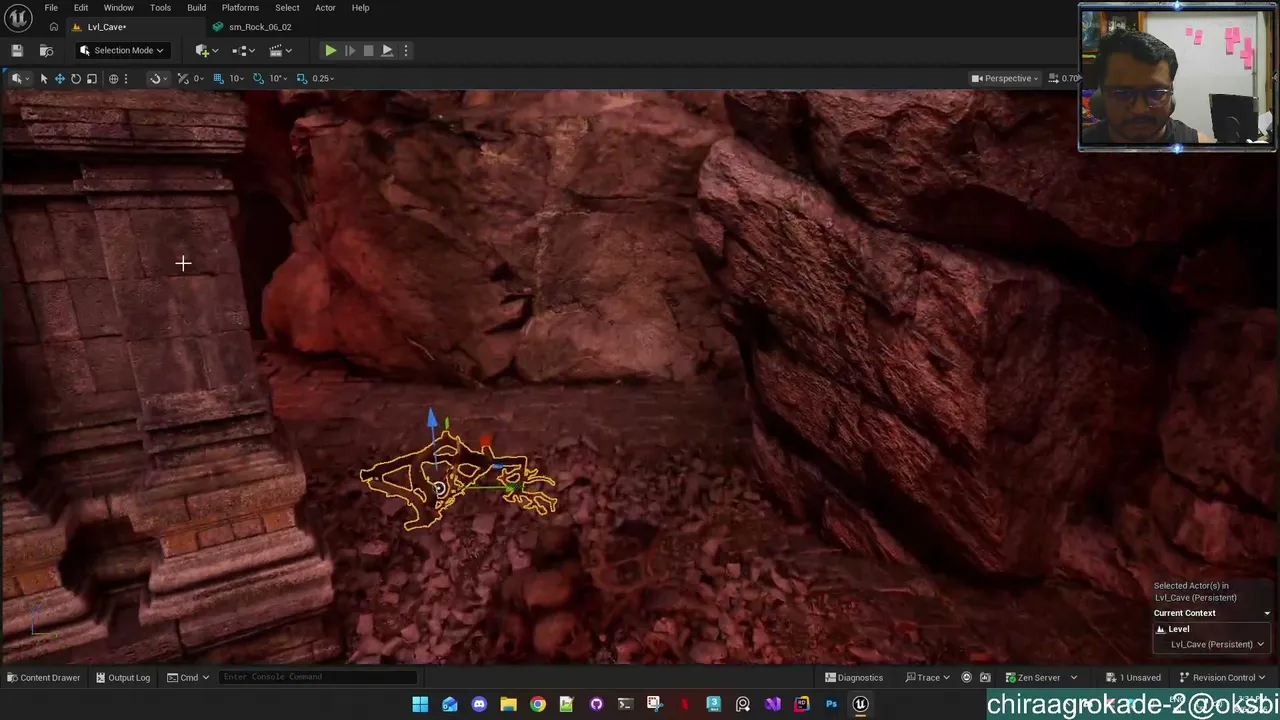Open the Build menu
Image resolution: width=1280 pixels, height=720 pixels.
tap(197, 8)
